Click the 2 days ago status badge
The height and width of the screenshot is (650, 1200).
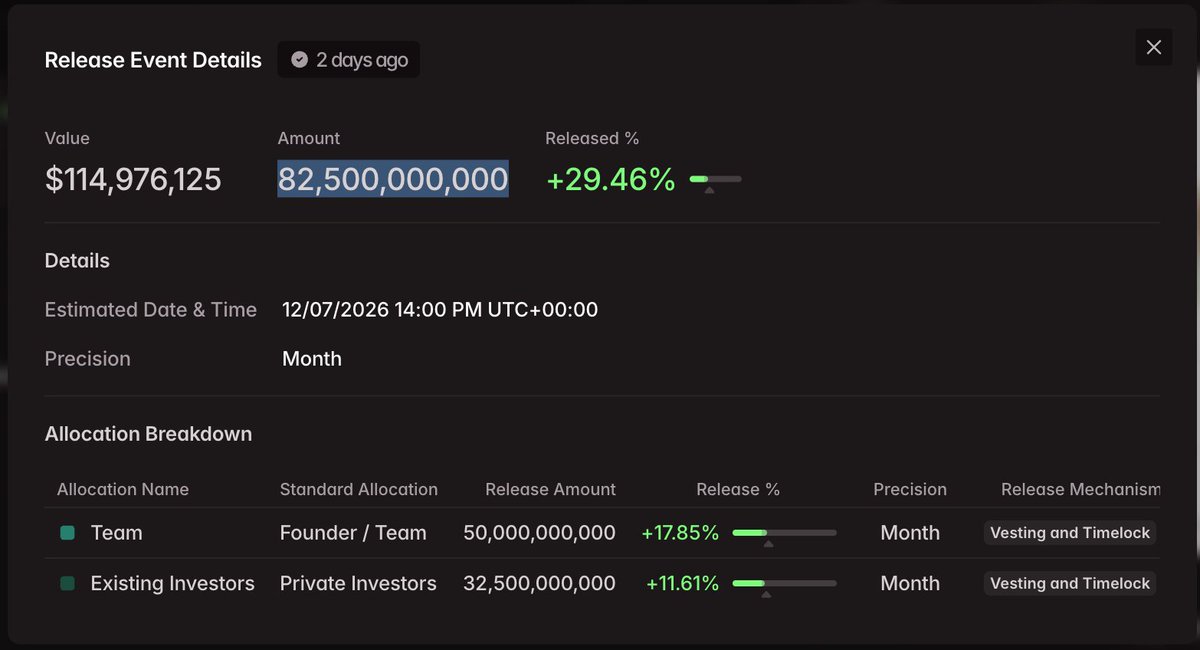349,60
